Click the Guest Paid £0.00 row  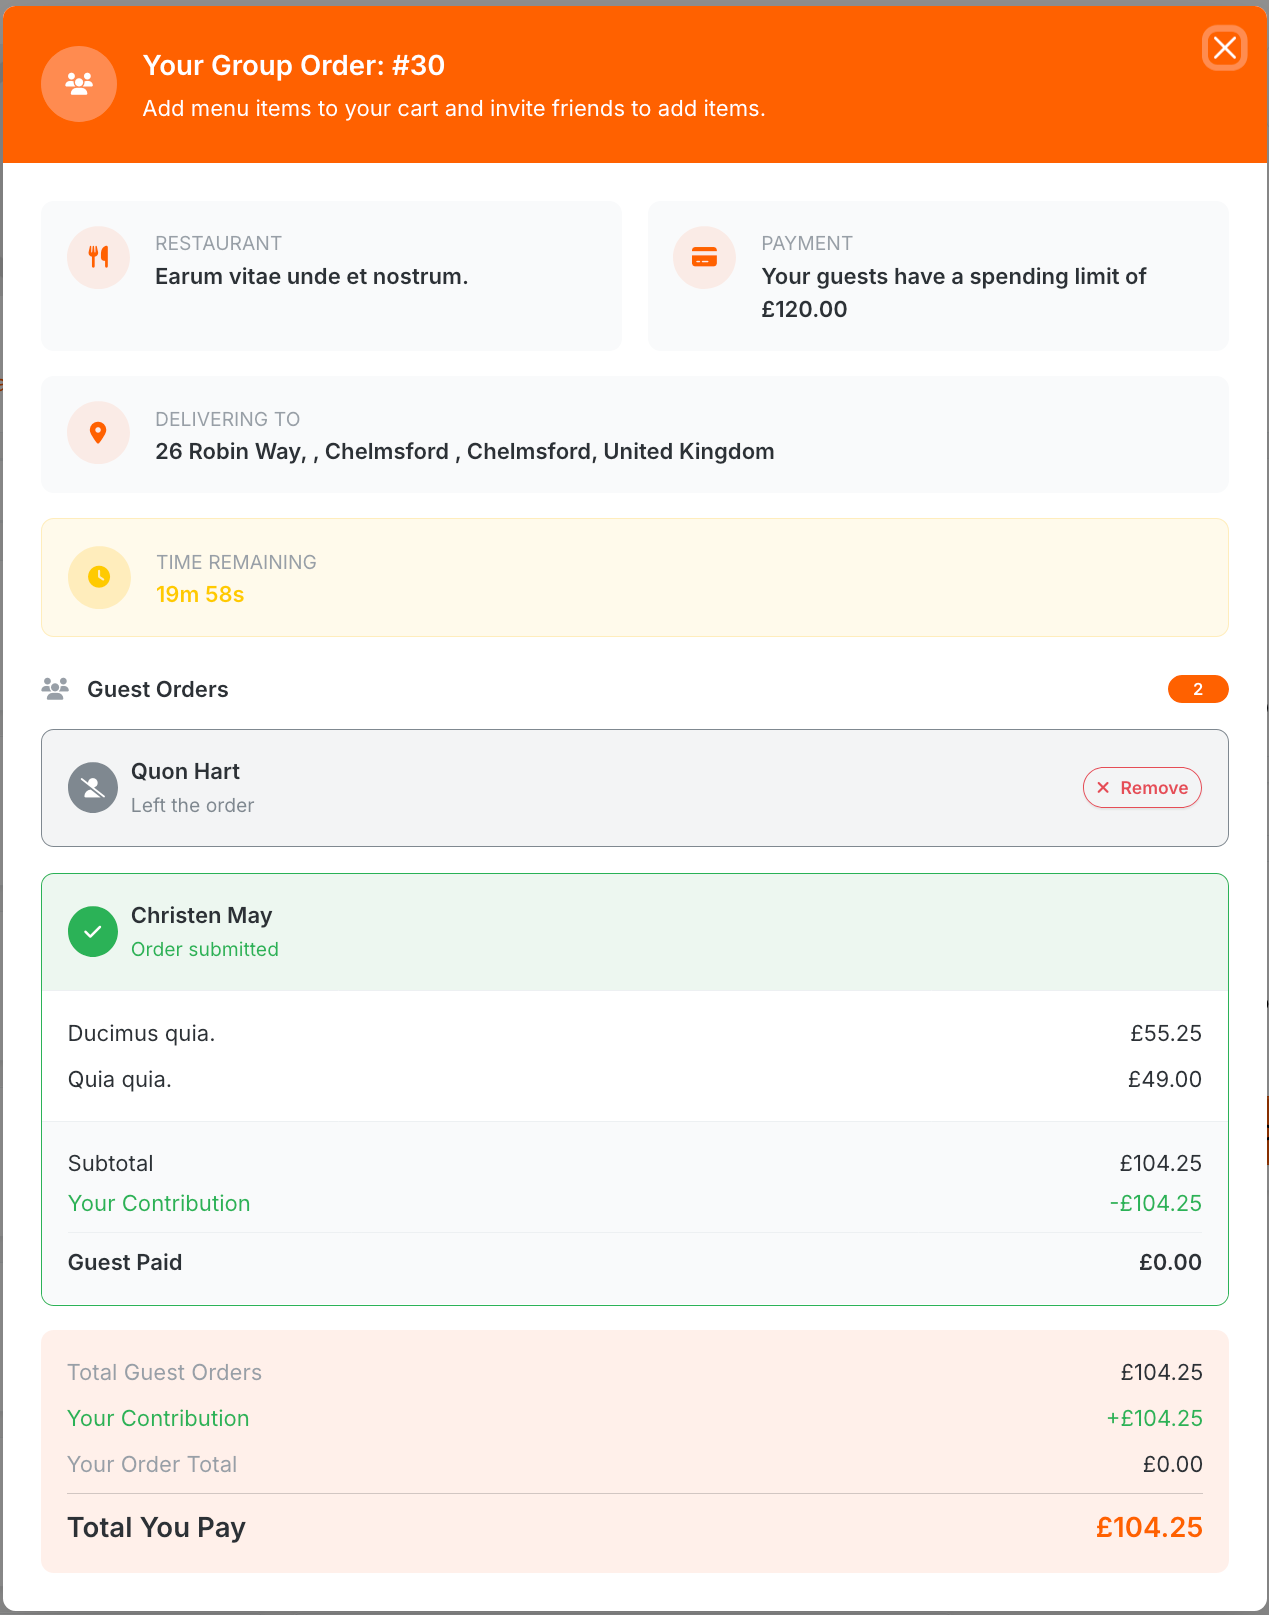click(635, 1262)
